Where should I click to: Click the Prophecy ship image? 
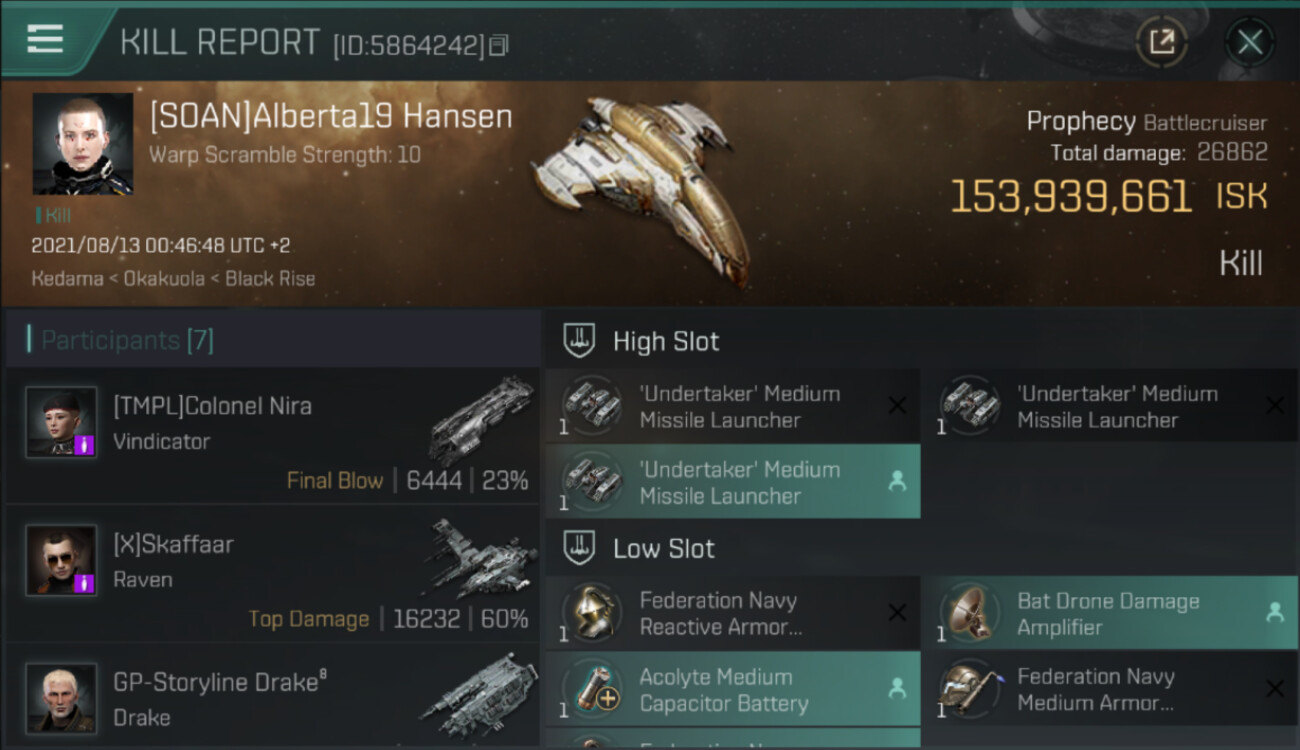[641, 186]
